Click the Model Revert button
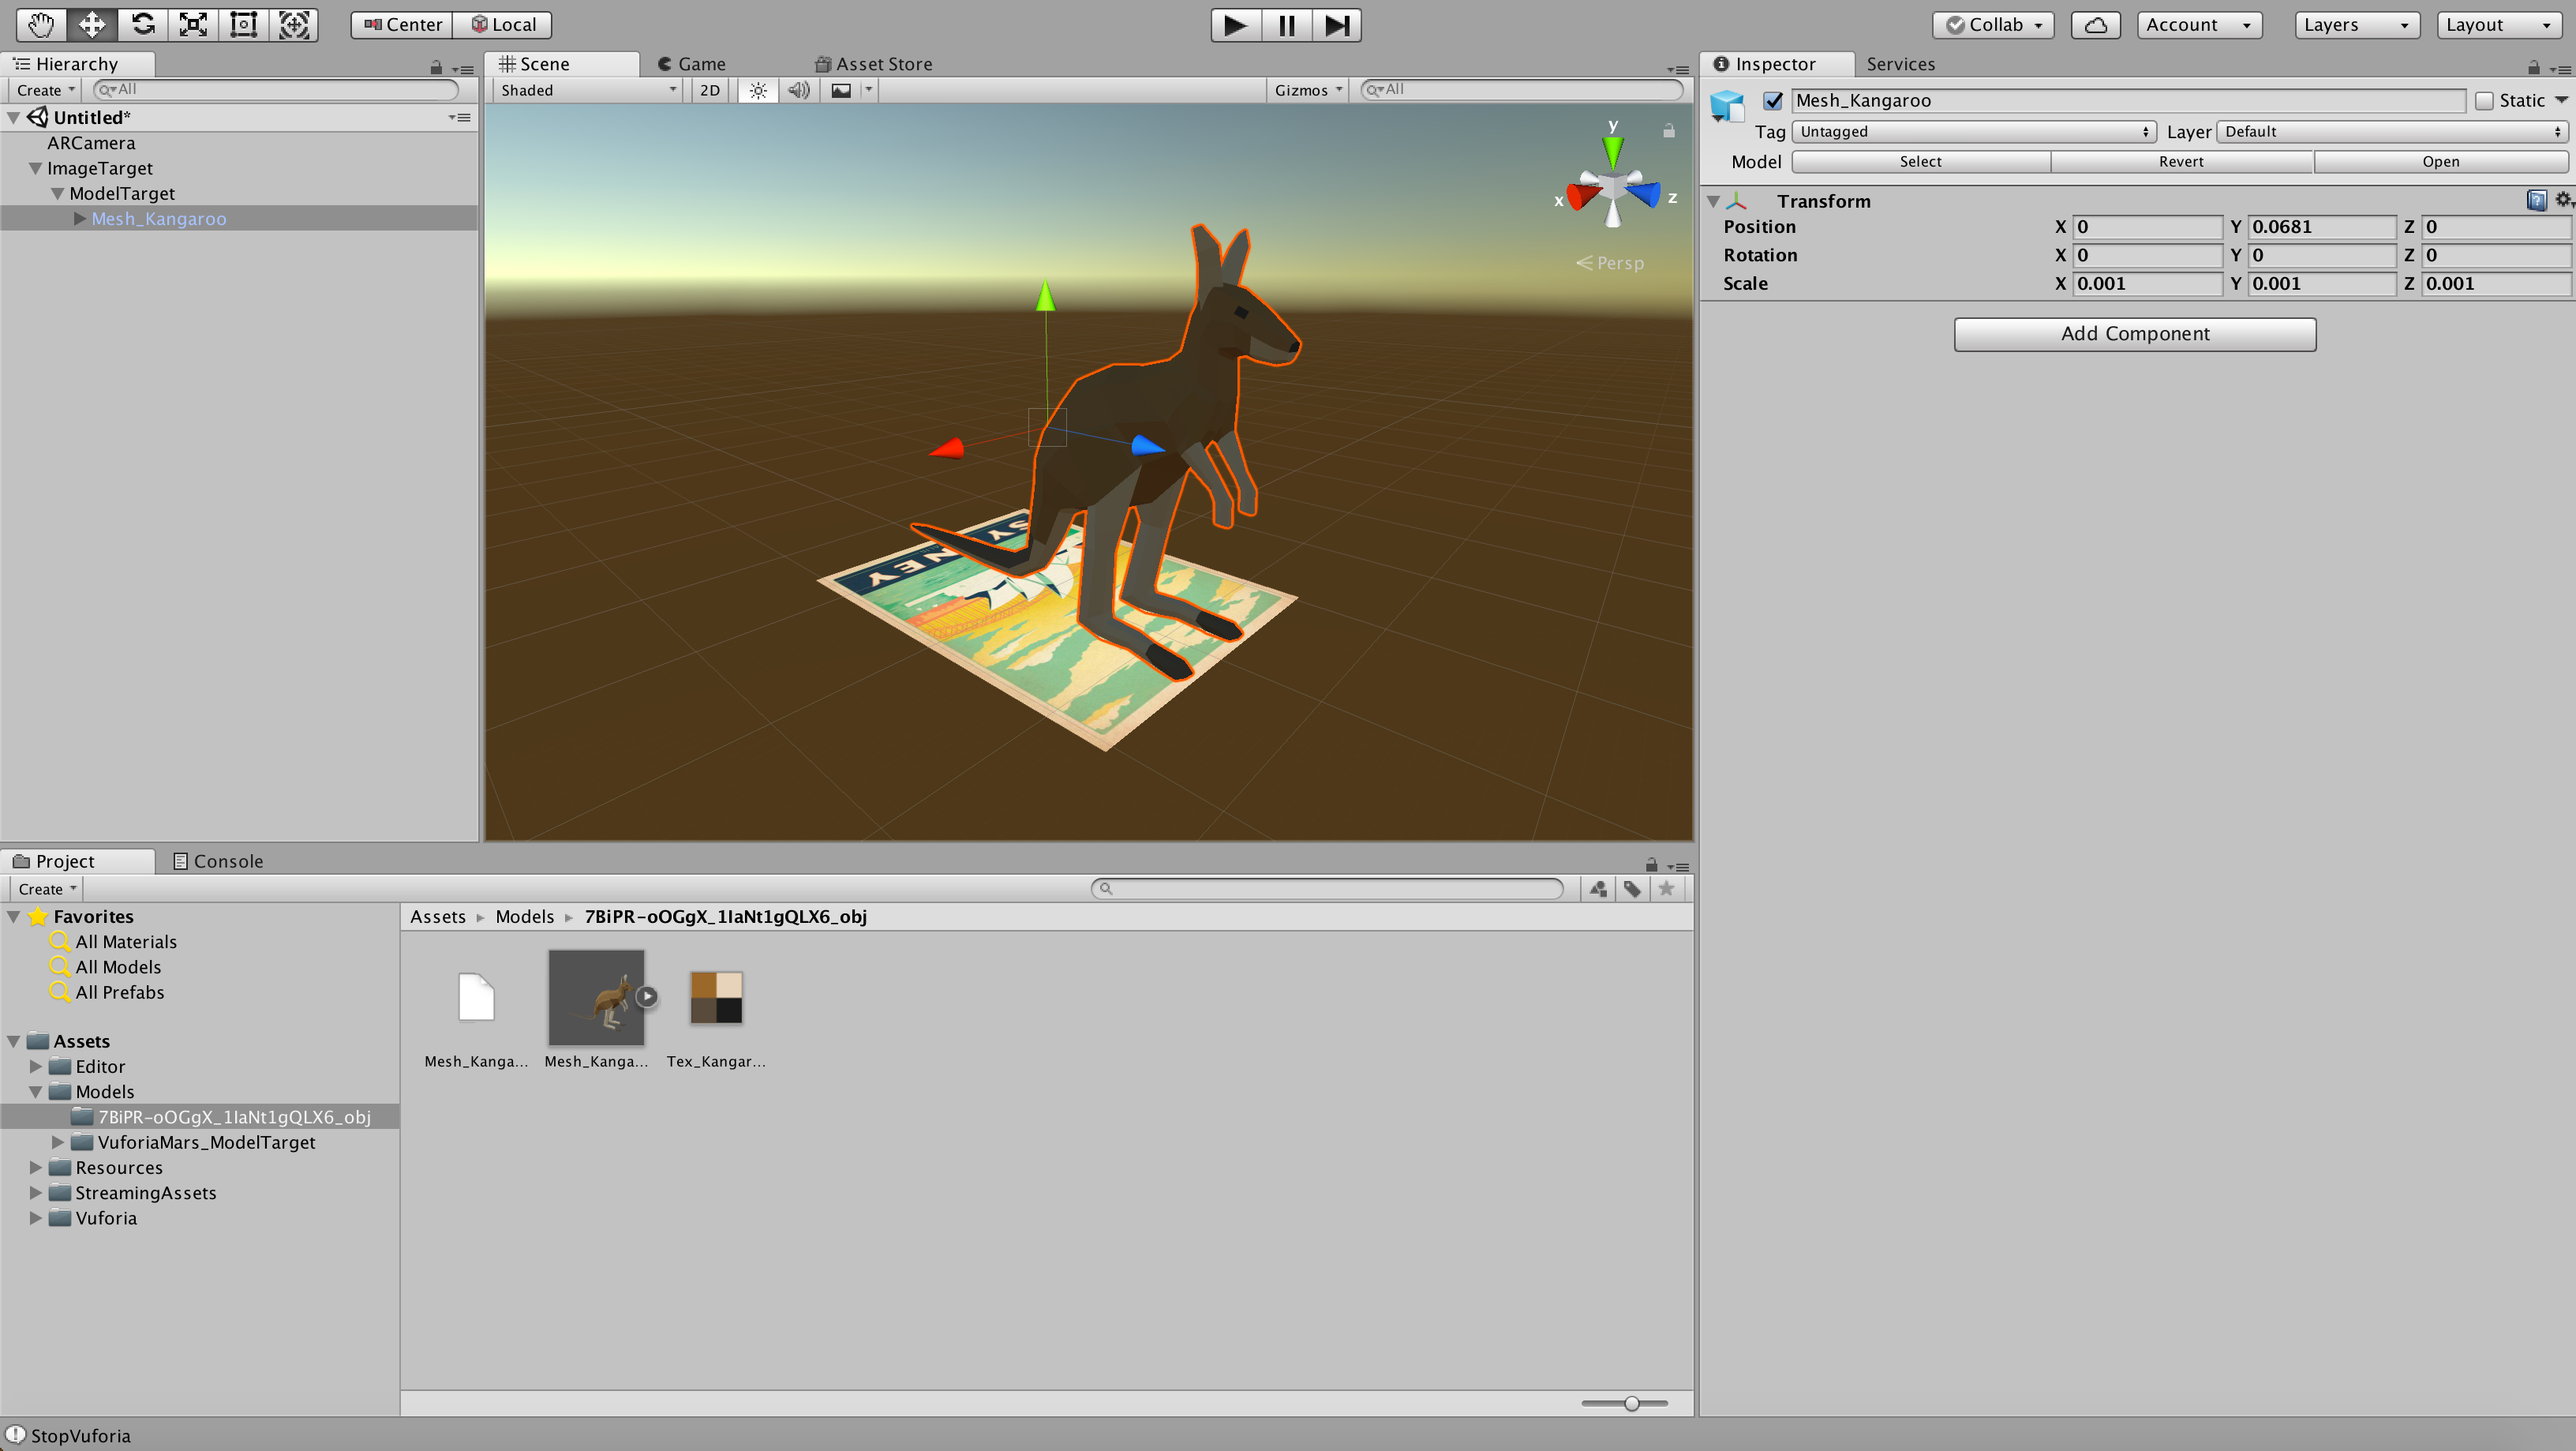2576x1451 pixels. click(2181, 161)
